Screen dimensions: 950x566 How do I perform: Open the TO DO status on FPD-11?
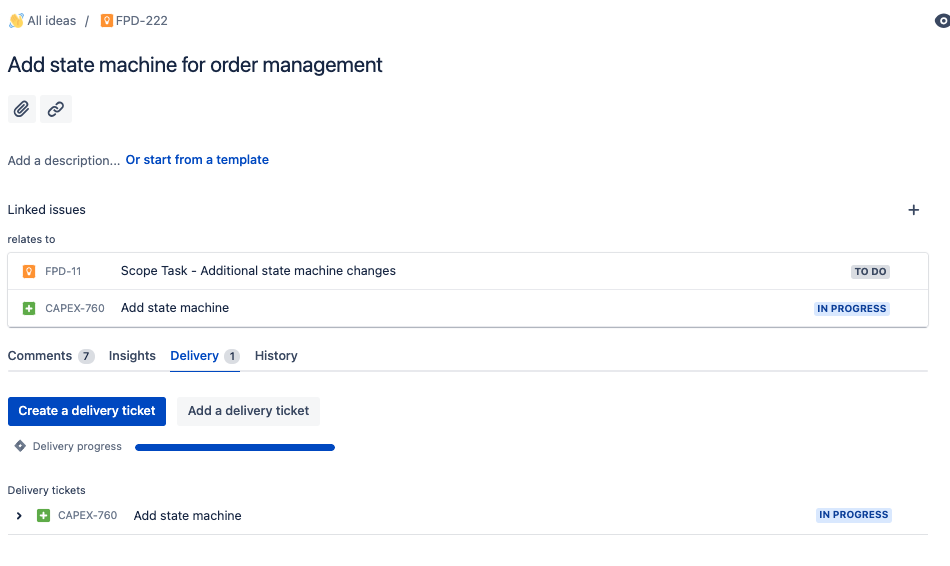click(870, 271)
